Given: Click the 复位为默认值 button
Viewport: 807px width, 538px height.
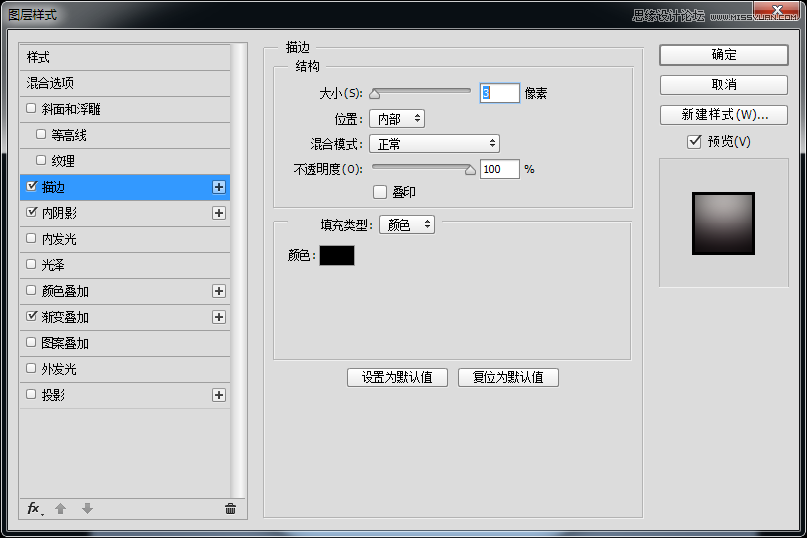Looking at the screenshot, I should 508,377.
